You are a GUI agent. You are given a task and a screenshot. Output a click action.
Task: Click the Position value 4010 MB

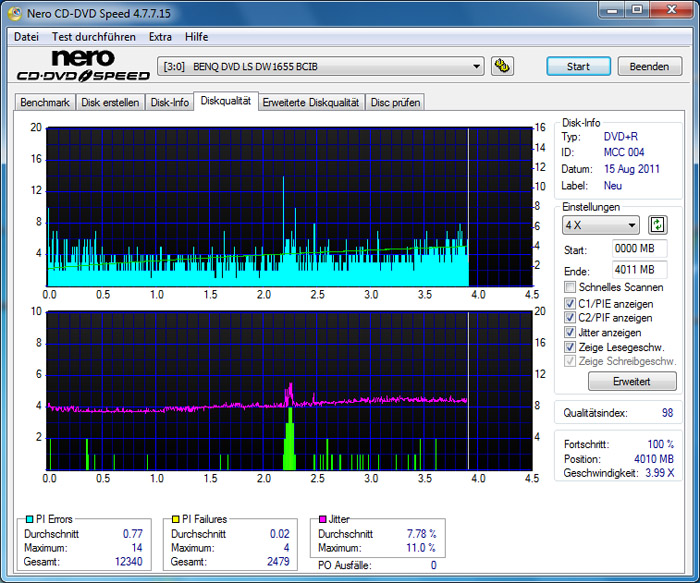click(654, 459)
